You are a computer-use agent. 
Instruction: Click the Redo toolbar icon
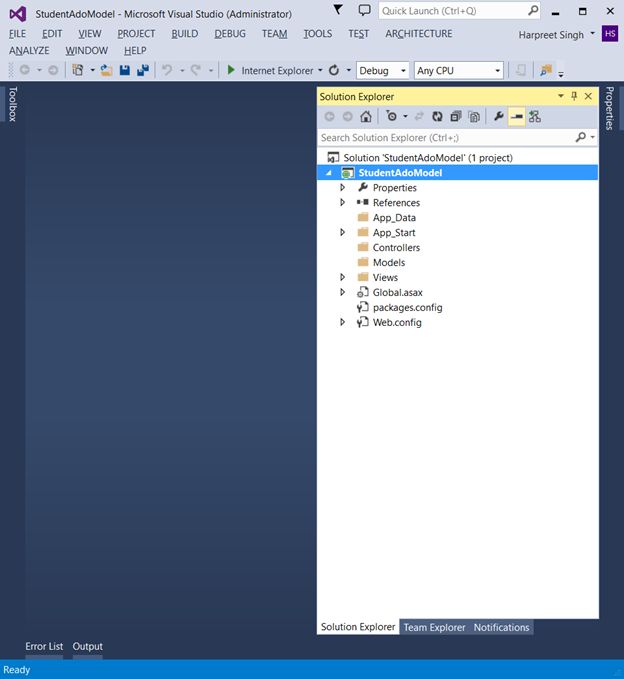pyautogui.click(x=196, y=70)
